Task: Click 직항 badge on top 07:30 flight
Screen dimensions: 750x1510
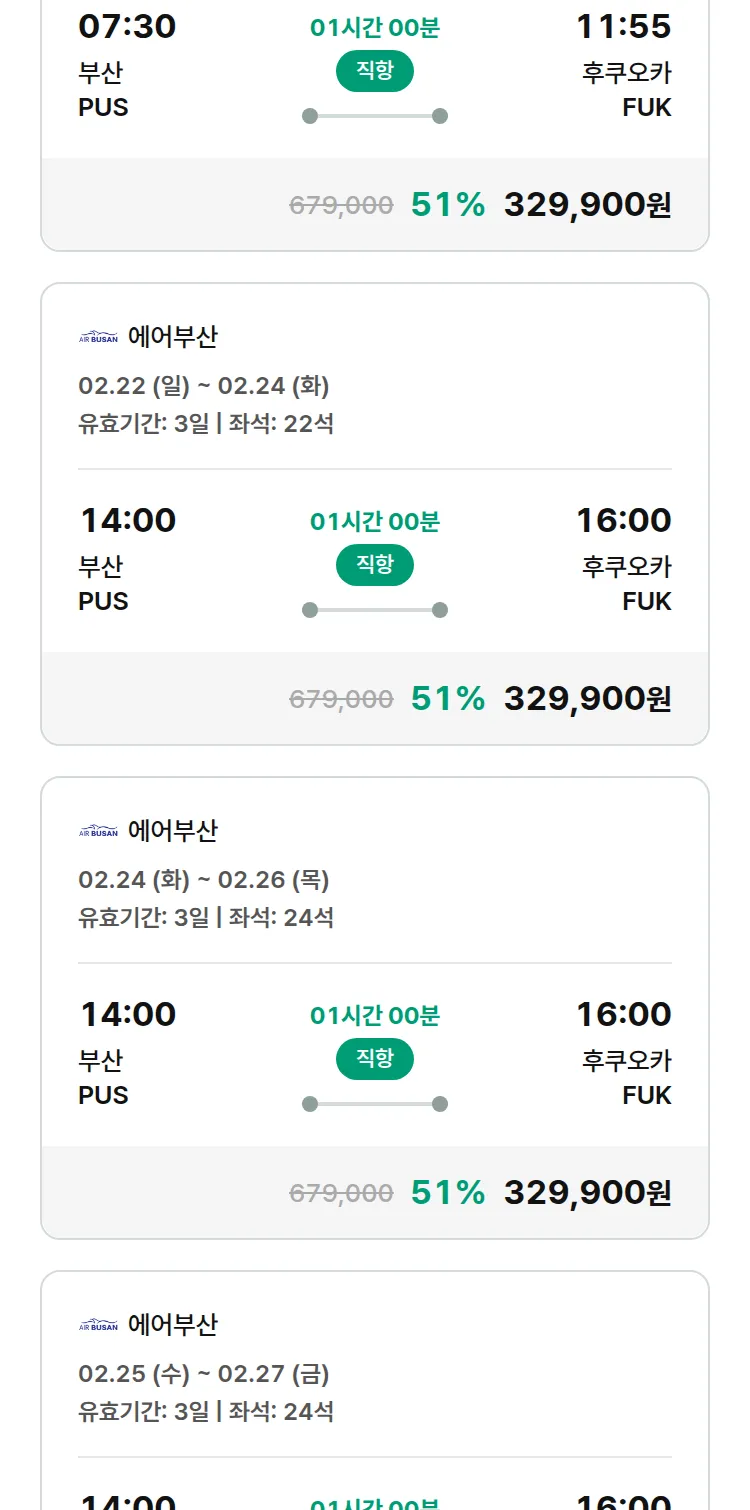Action: (374, 71)
